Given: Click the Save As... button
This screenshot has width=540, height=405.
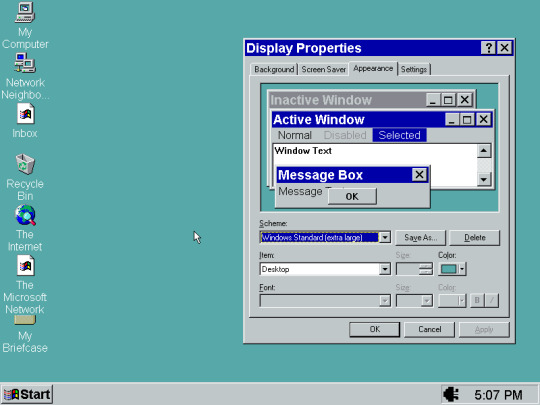Looking at the screenshot, I should [420, 238].
